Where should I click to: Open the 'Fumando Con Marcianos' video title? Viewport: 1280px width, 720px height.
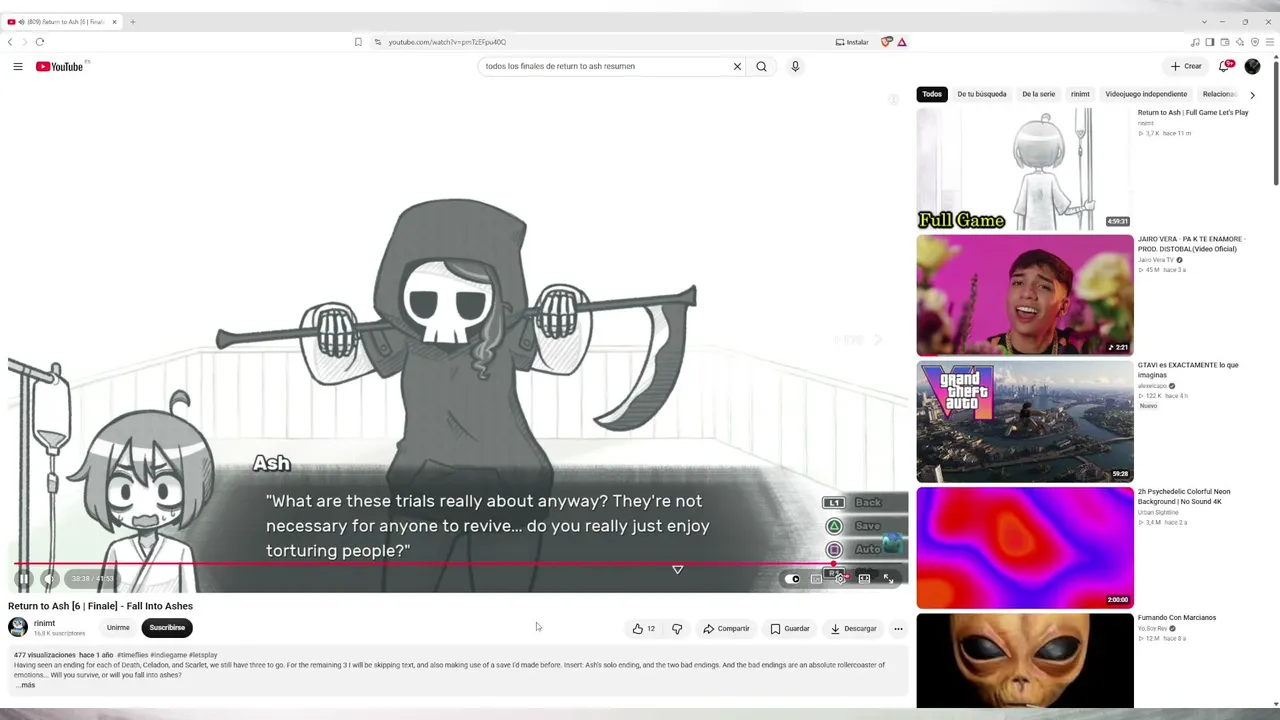1177,618
